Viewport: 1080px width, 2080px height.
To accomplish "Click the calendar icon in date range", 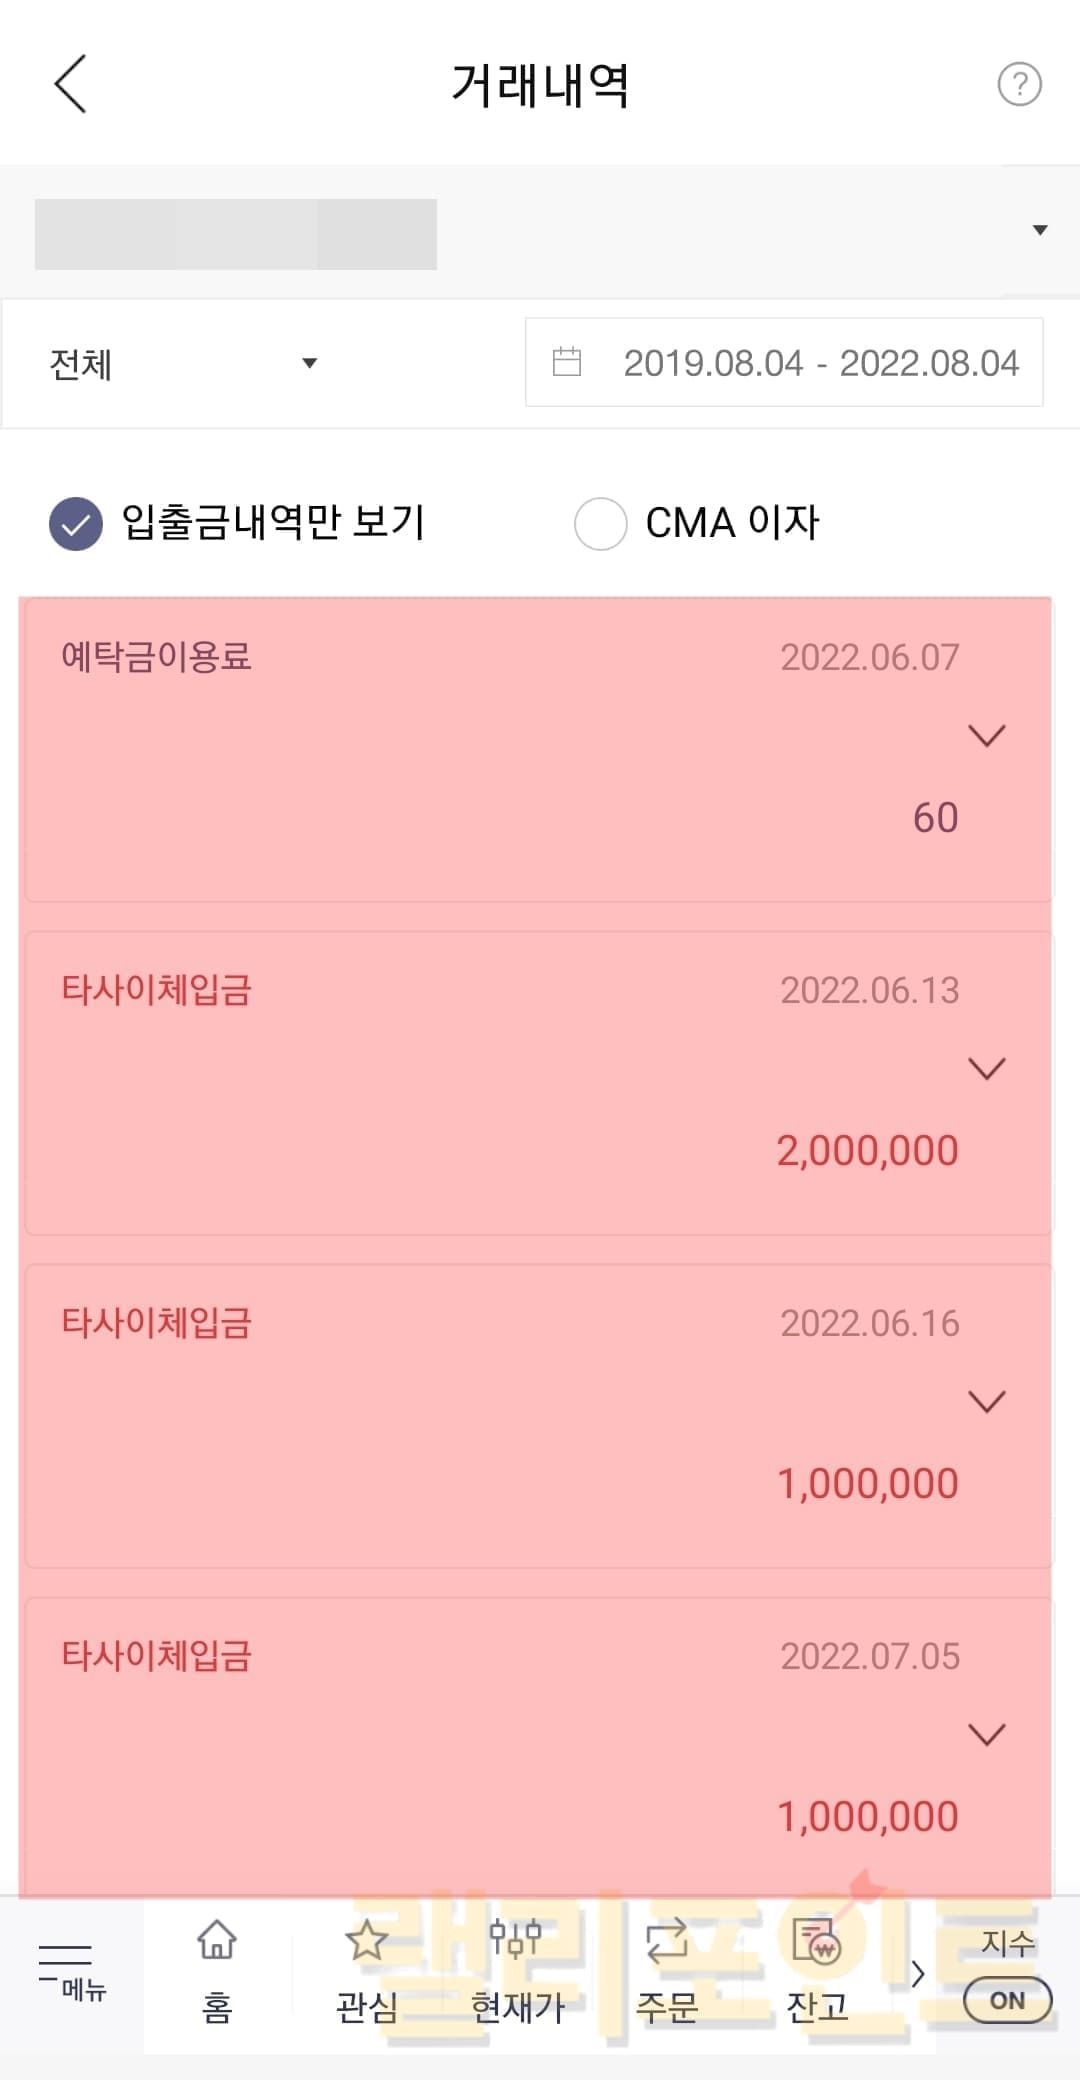I will point(567,362).
